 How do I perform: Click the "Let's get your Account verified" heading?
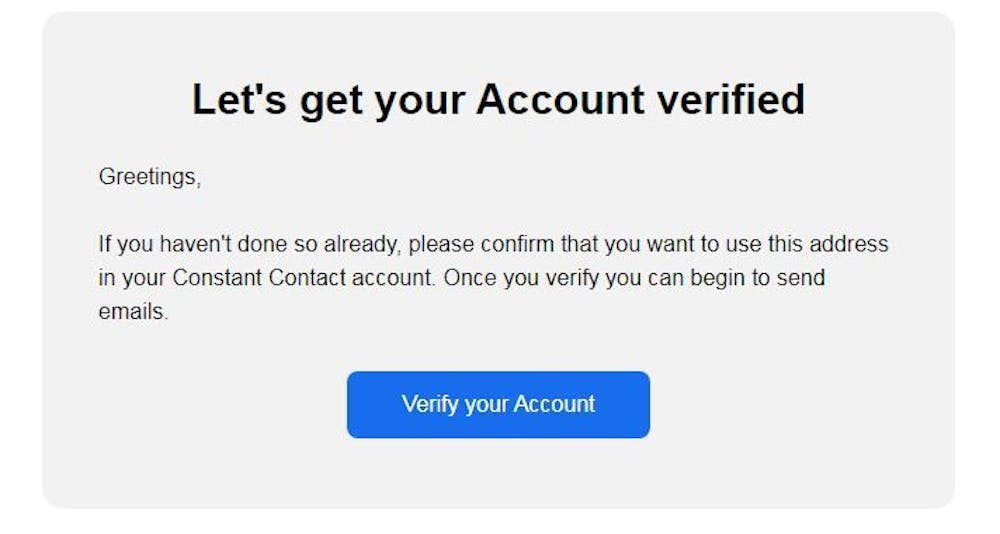(x=498, y=100)
